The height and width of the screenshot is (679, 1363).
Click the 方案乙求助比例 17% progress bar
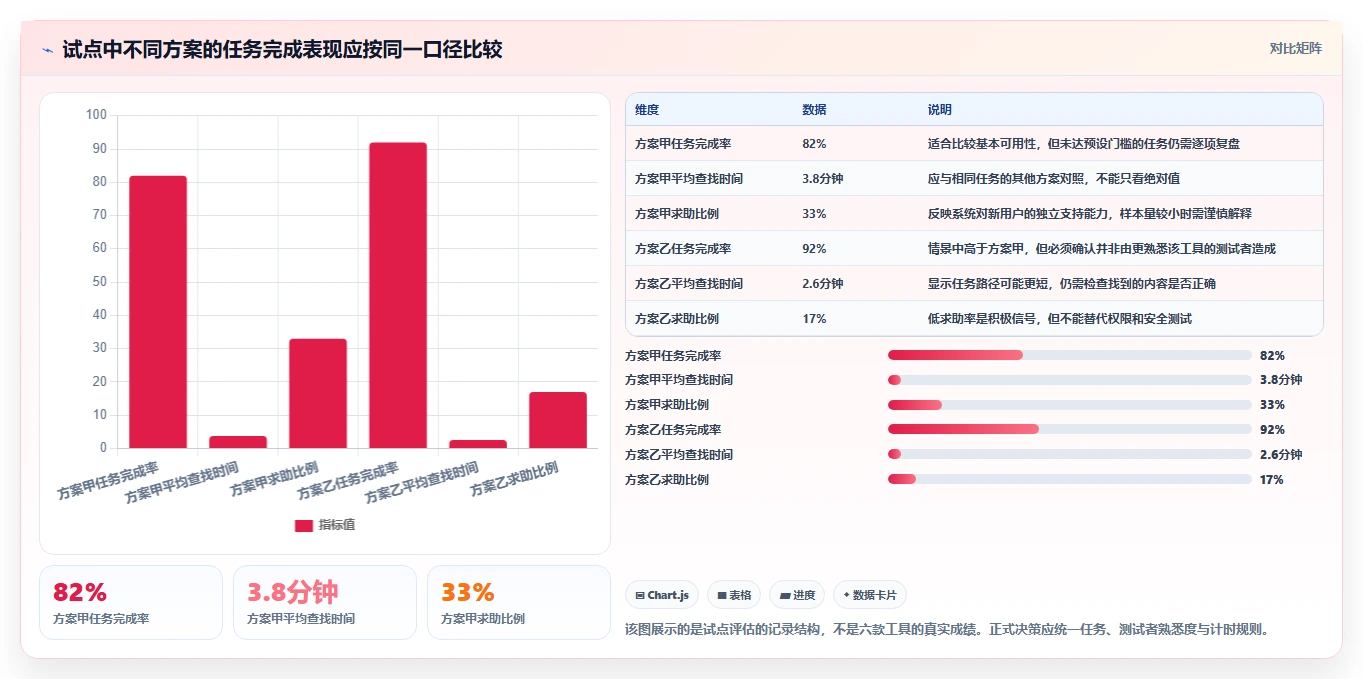coord(1070,480)
